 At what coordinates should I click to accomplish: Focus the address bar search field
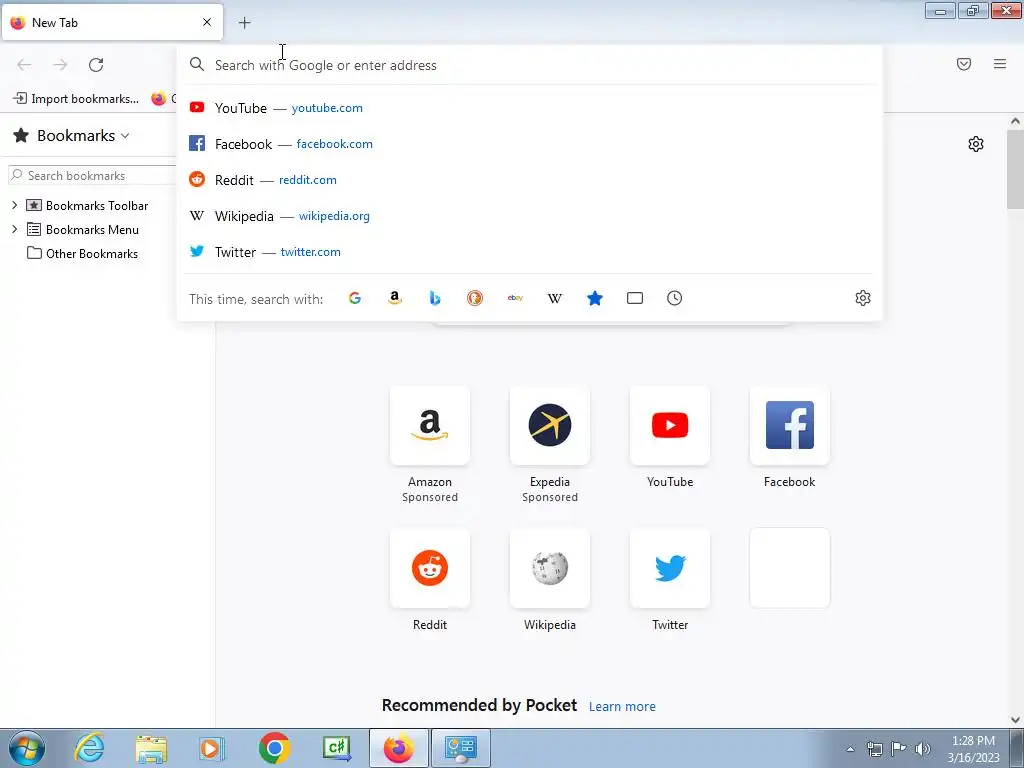pos(529,65)
